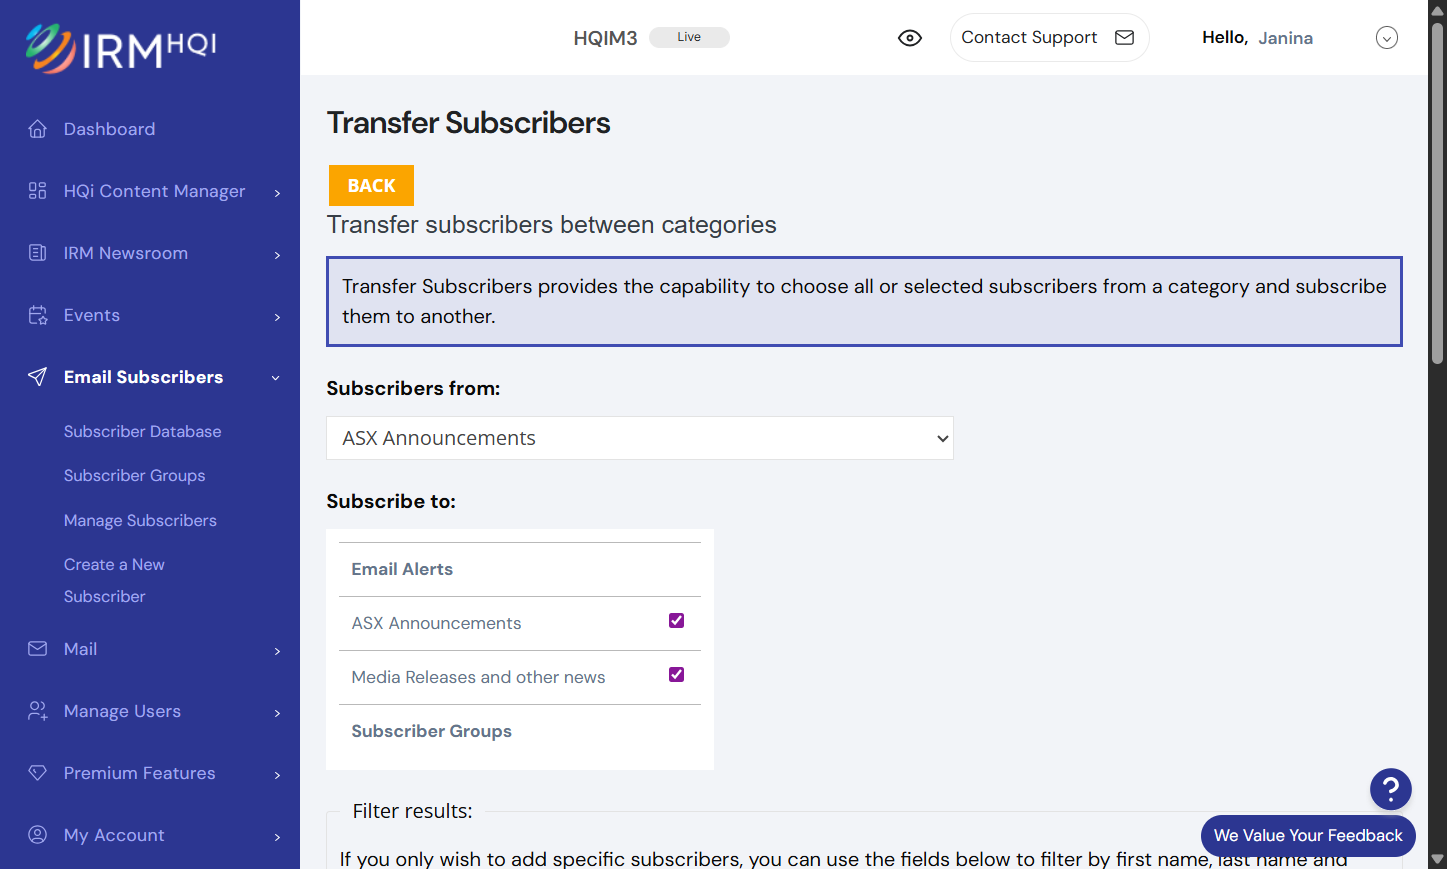1447x869 pixels.
Task: Open the Subscribers from dropdown
Action: (x=640, y=438)
